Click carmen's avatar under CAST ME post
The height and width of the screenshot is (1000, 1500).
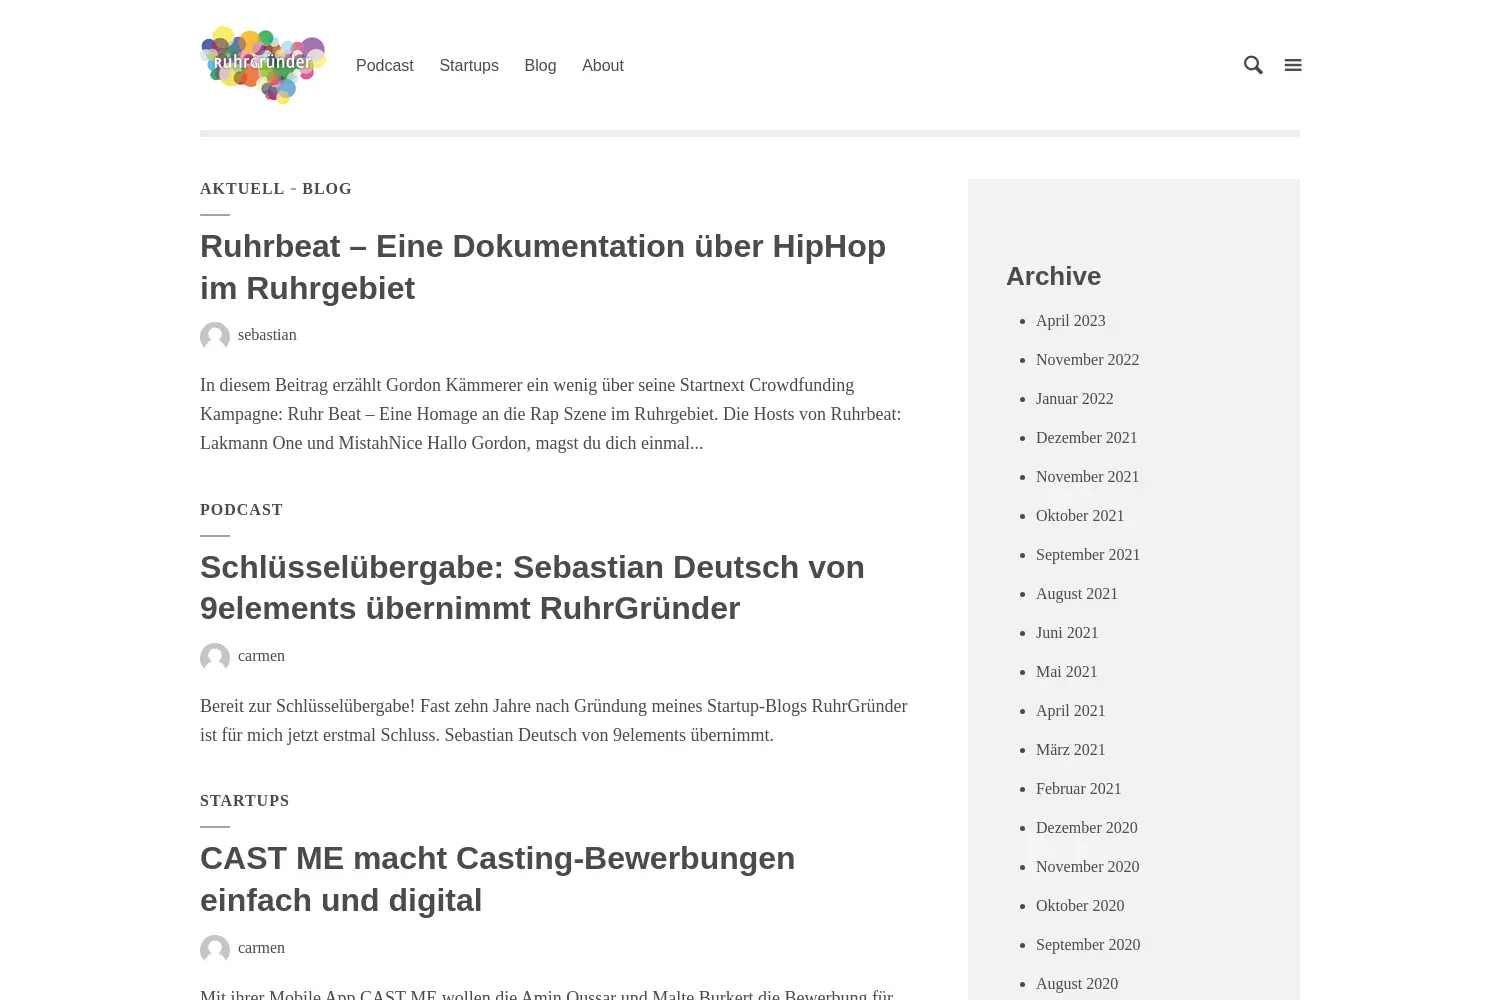coord(215,950)
